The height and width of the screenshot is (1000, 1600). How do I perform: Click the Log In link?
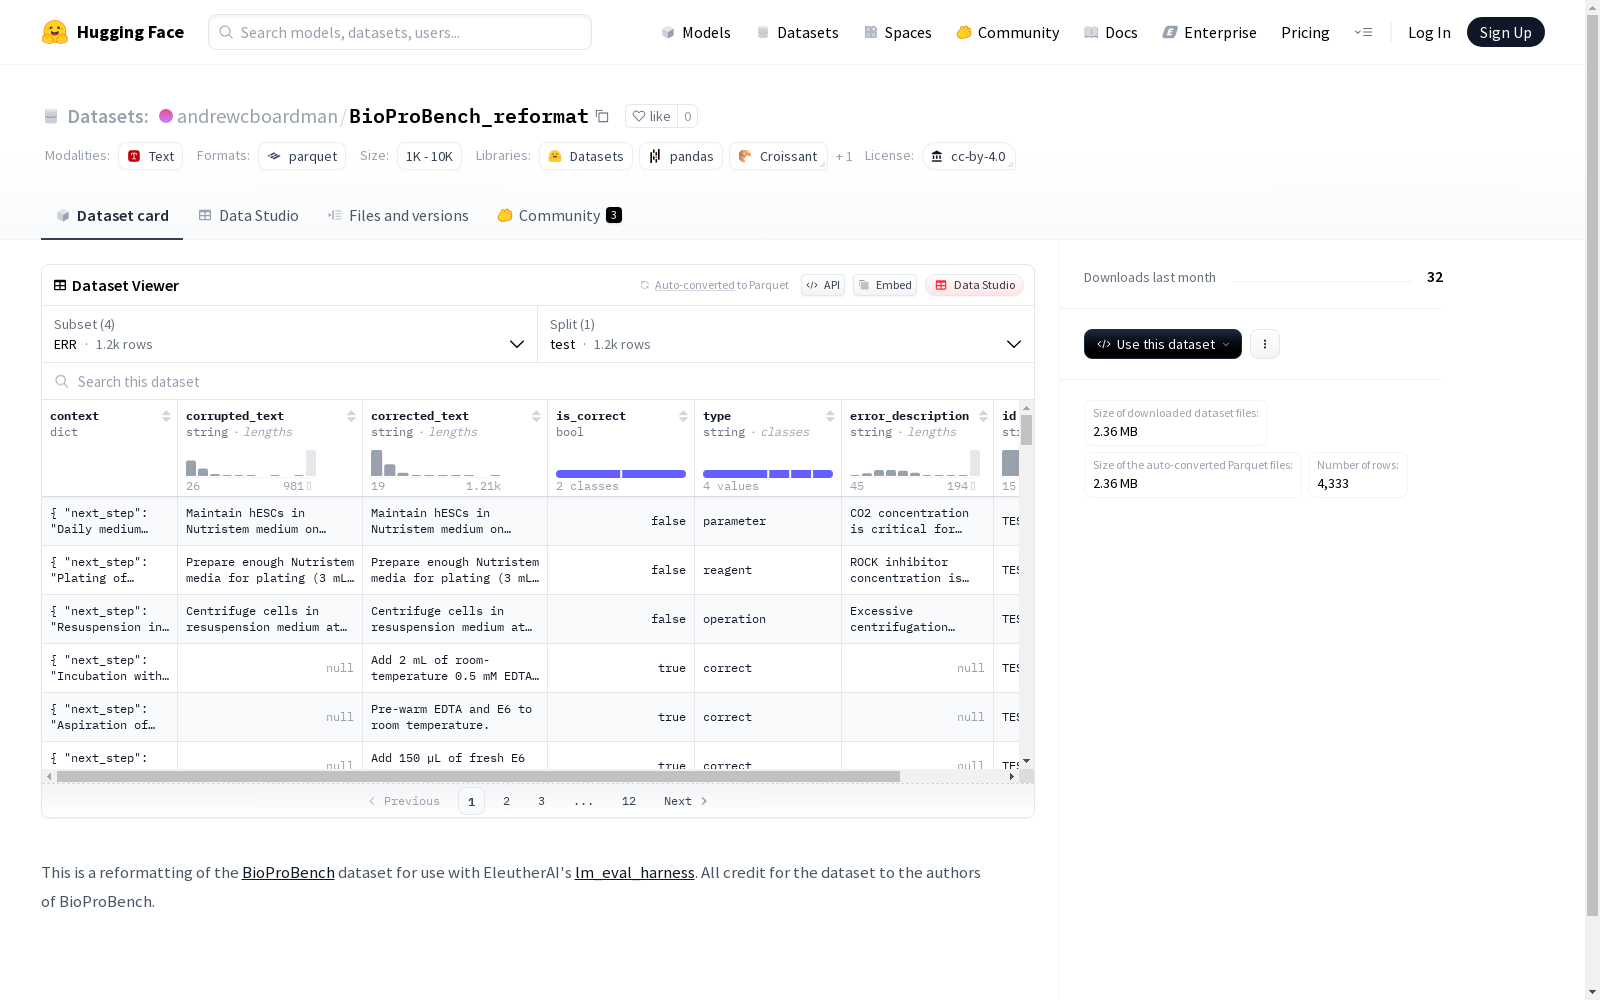pos(1429,32)
